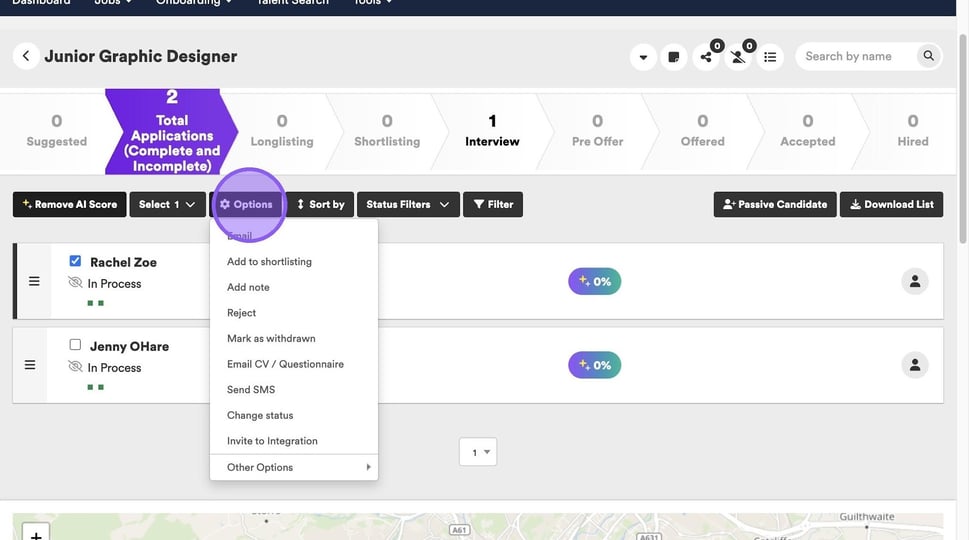Open the hidden candidates icon in header
Viewport: 969px width, 540px height.
click(738, 57)
